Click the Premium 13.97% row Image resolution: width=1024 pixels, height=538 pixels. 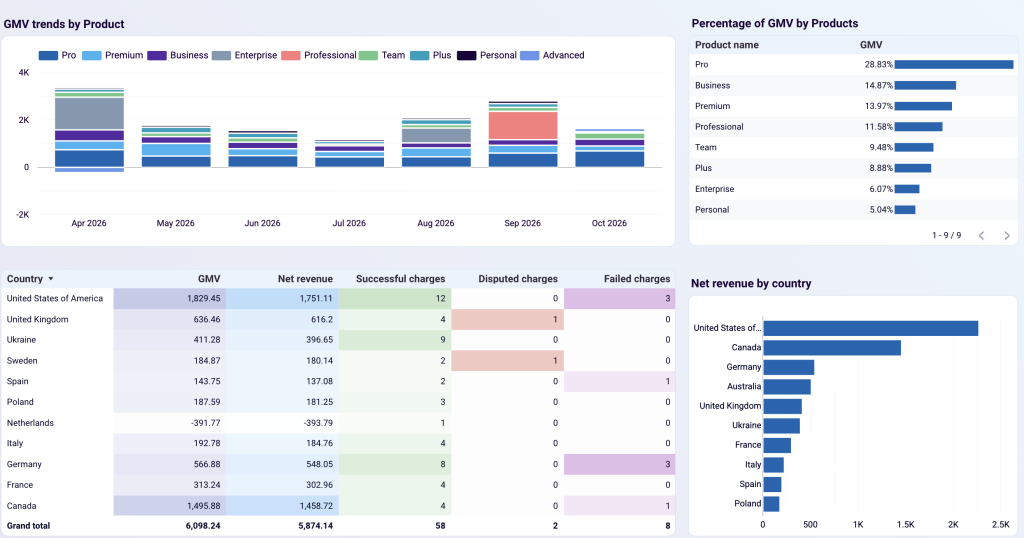click(x=854, y=106)
